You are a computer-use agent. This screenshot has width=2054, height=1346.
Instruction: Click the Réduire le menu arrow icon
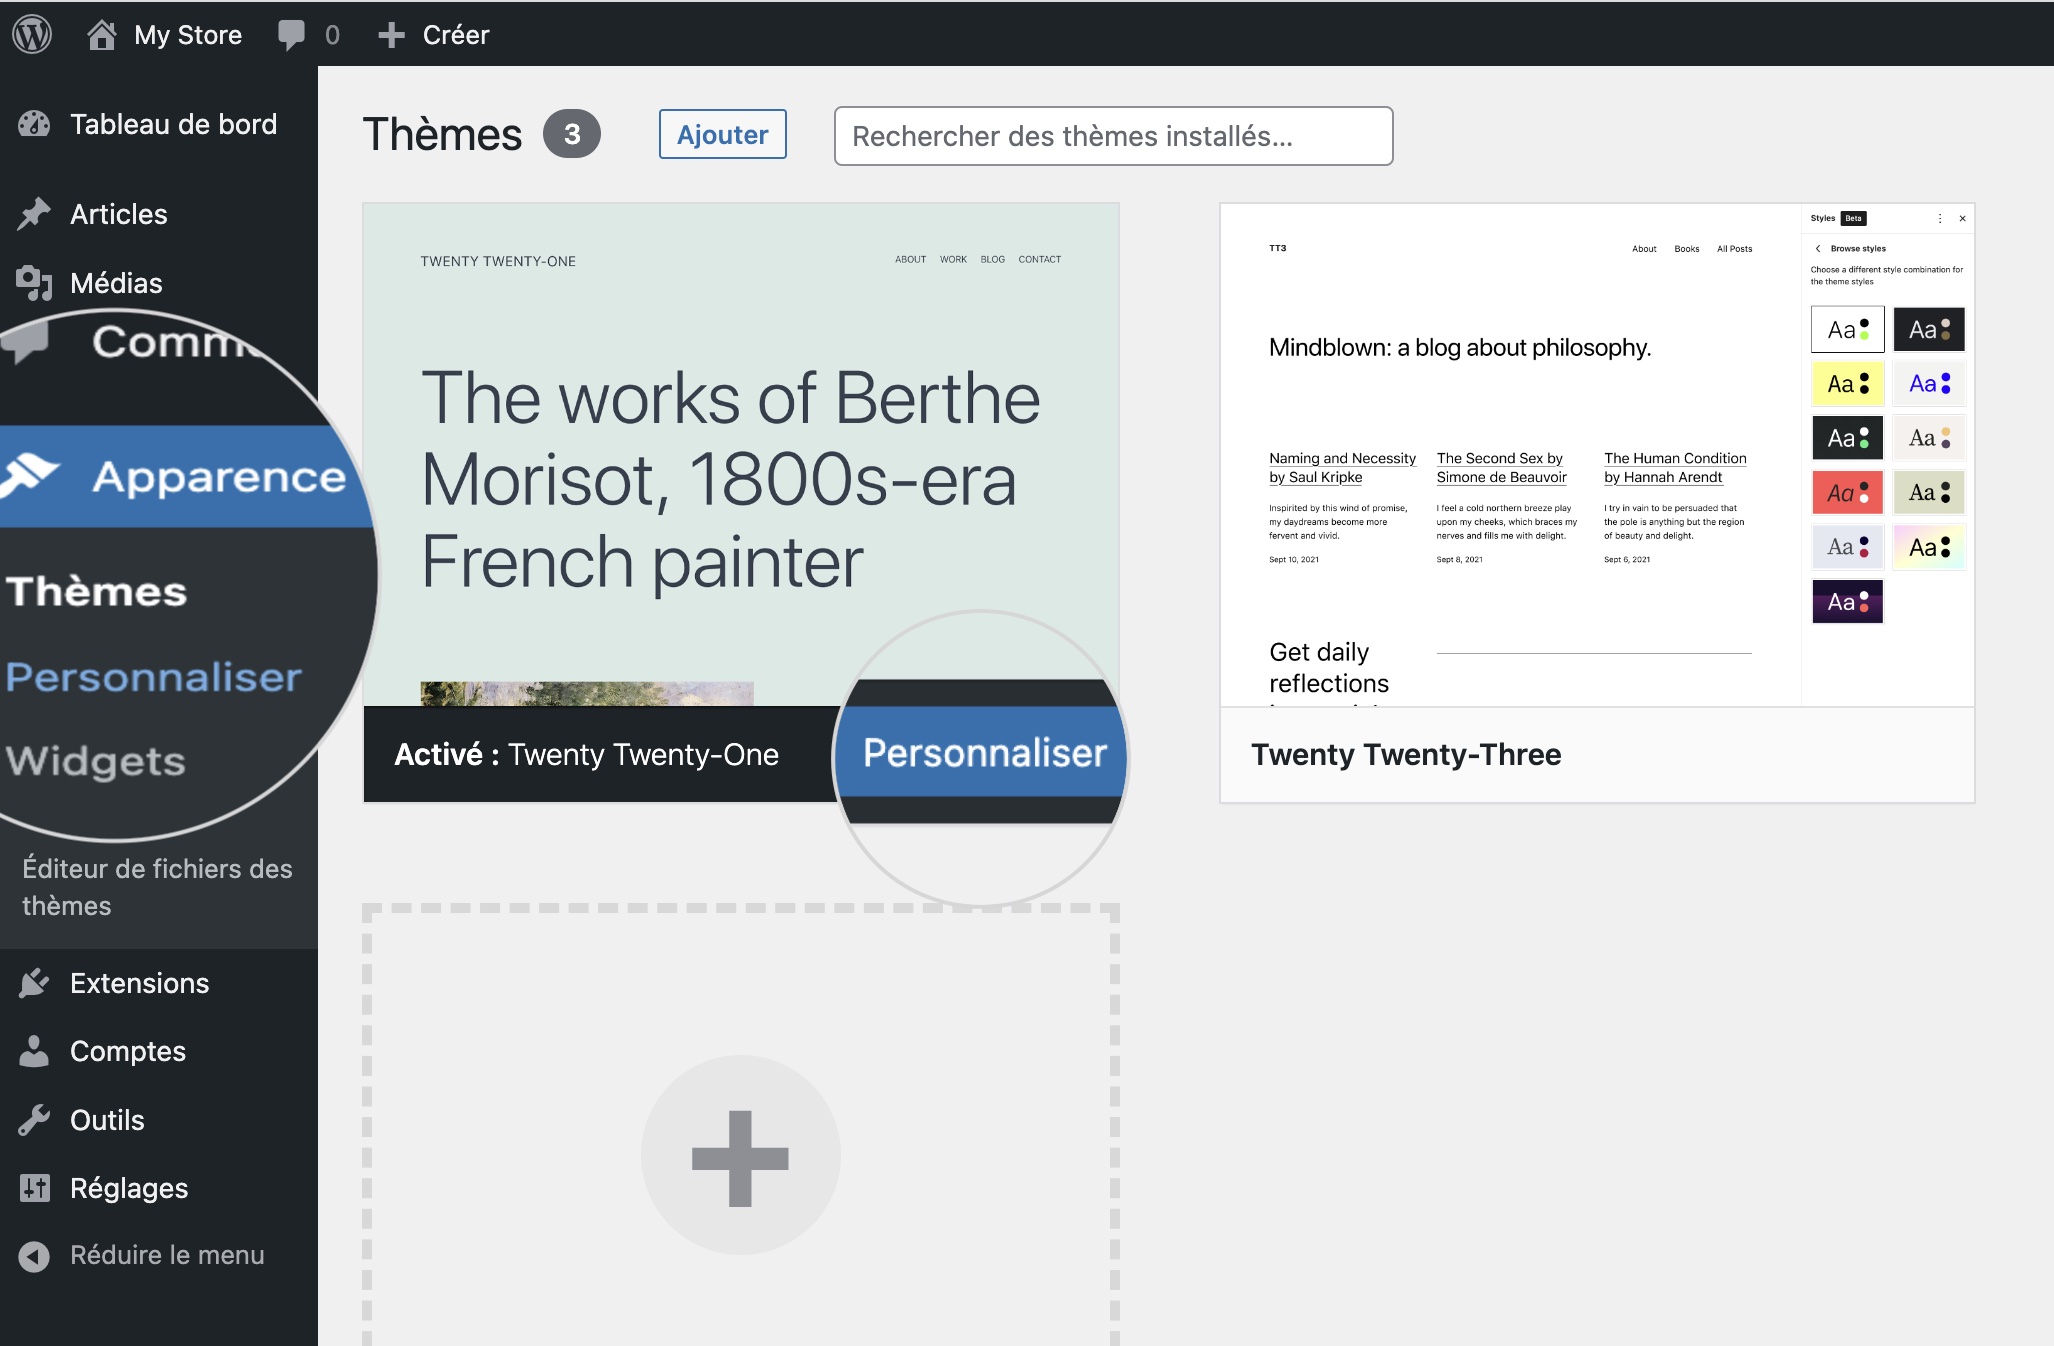tap(34, 1256)
